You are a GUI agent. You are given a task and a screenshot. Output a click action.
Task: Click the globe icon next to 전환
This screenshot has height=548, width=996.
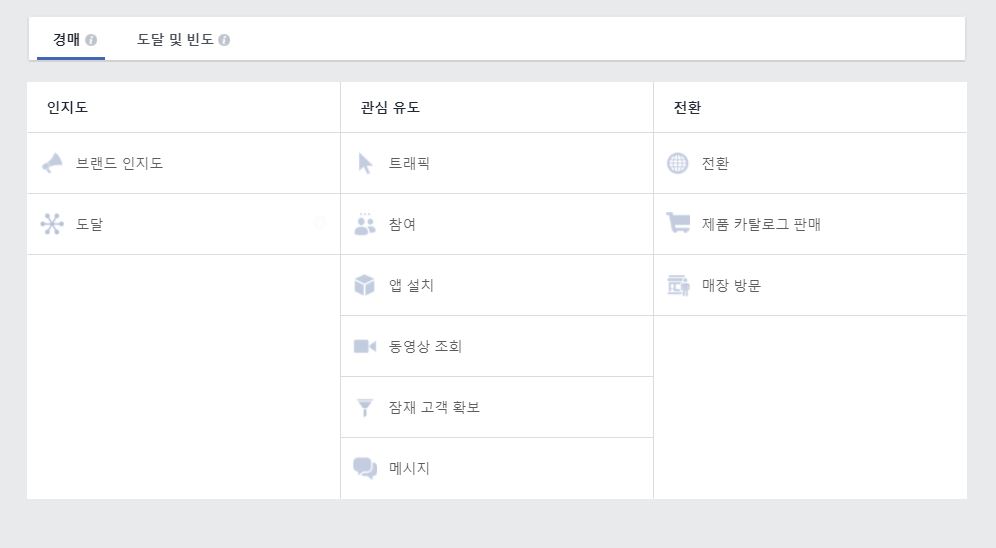(x=678, y=163)
